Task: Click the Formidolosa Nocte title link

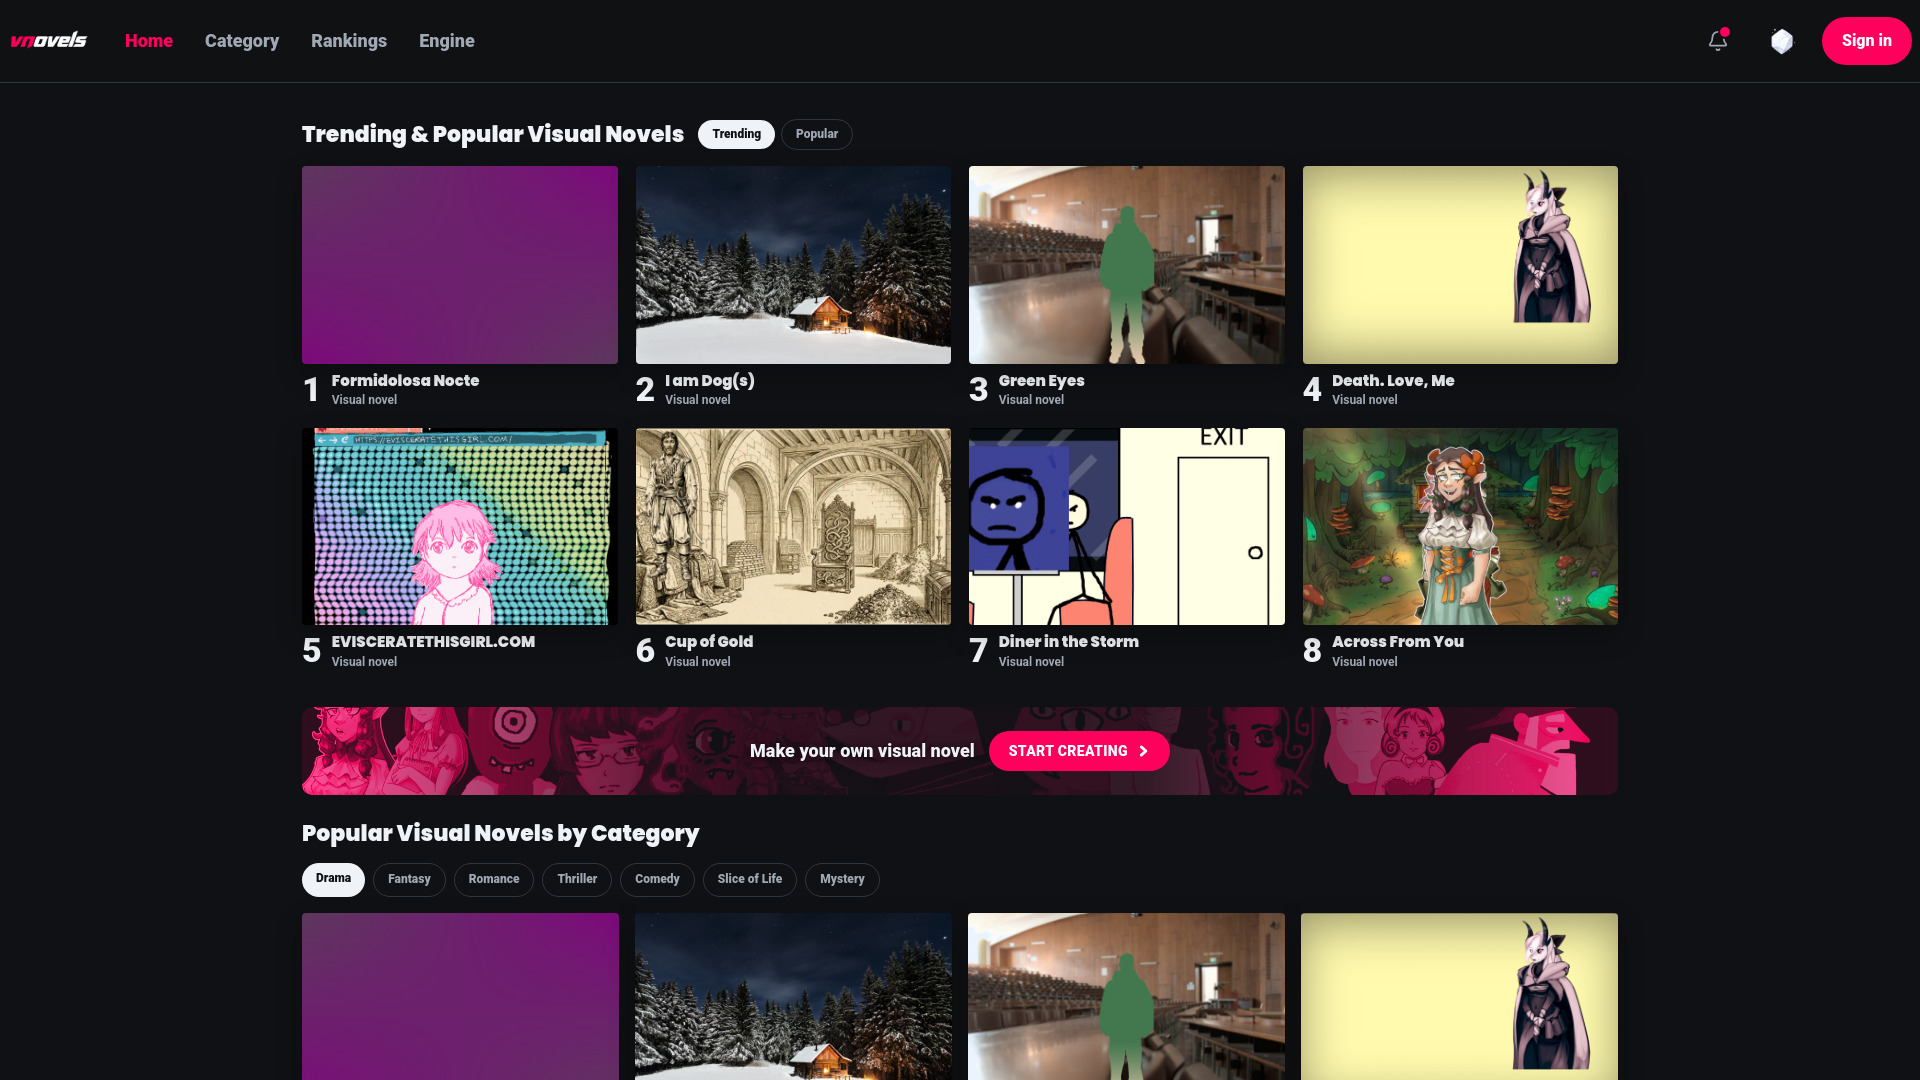Action: (405, 381)
